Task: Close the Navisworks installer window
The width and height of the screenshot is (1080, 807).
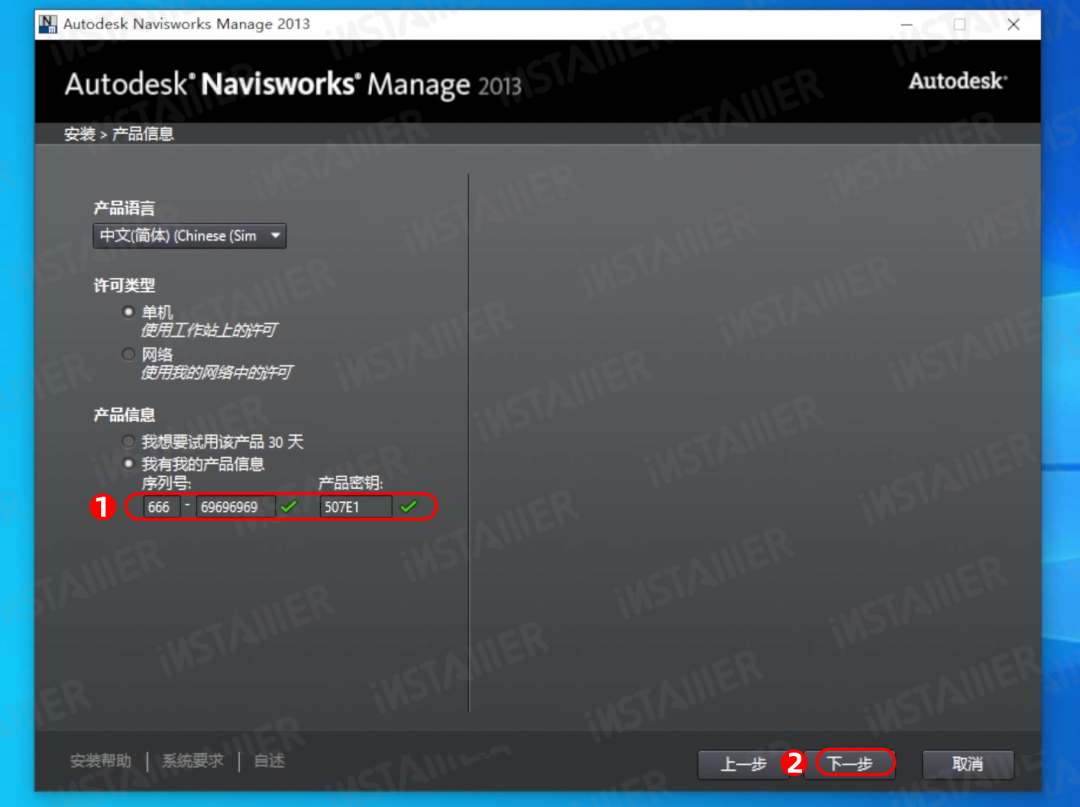Action: pyautogui.click(x=1013, y=24)
